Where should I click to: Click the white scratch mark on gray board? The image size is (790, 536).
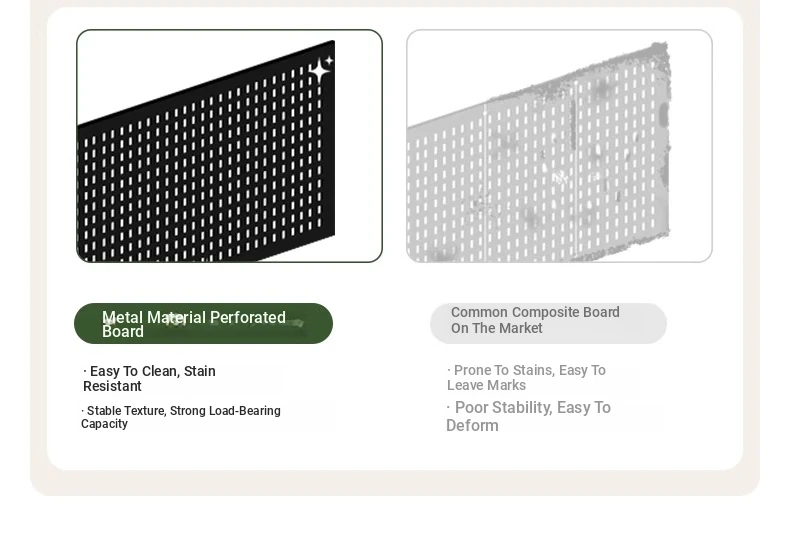pos(560,177)
